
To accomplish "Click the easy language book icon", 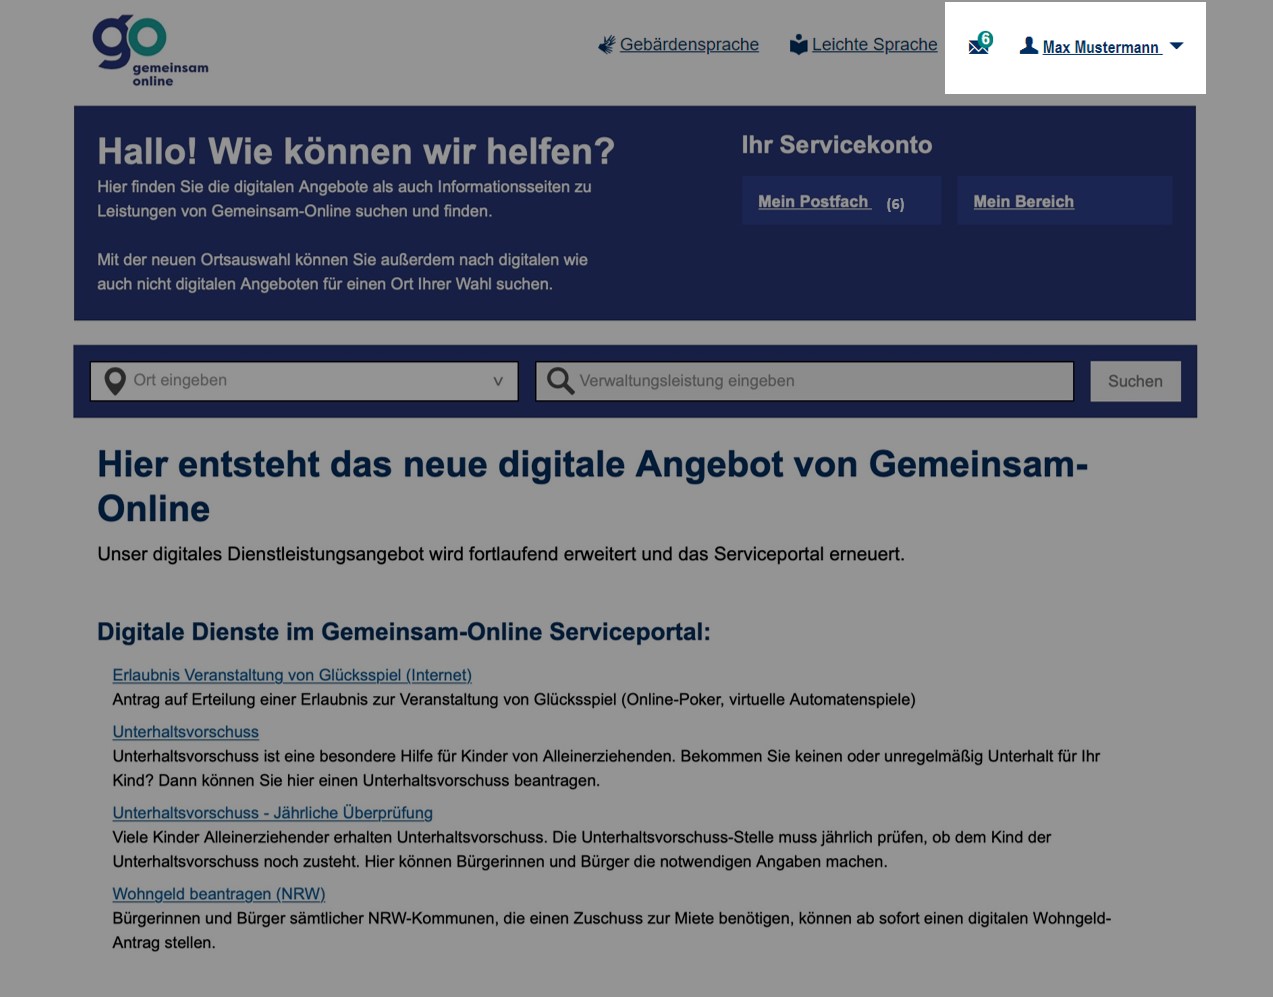I will 798,45.
